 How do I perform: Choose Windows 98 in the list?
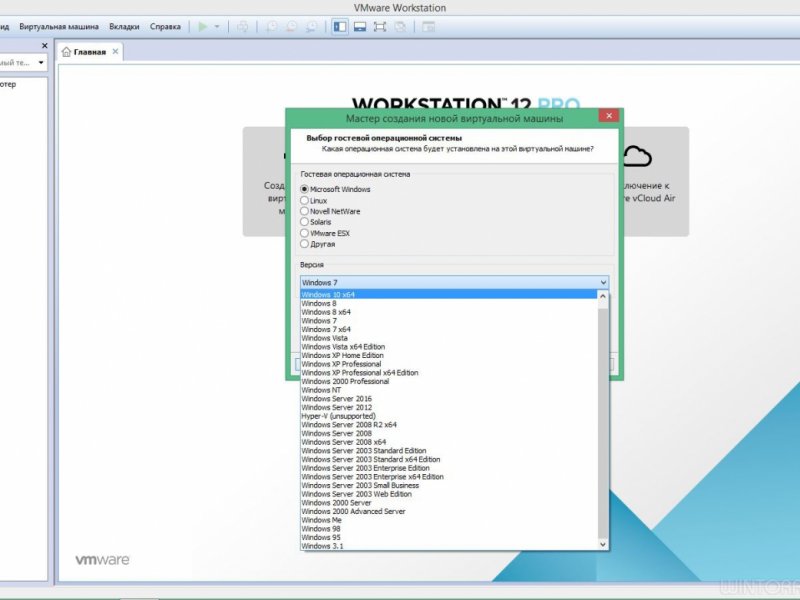click(x=448, y=529)
